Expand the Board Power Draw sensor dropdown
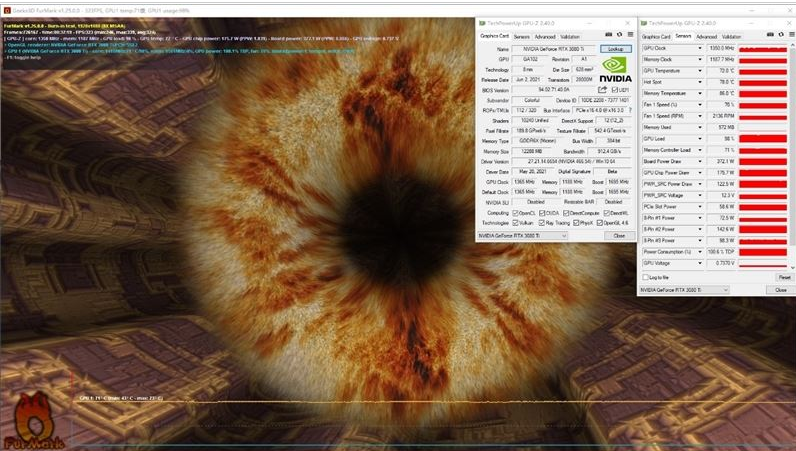 [702, 160]
